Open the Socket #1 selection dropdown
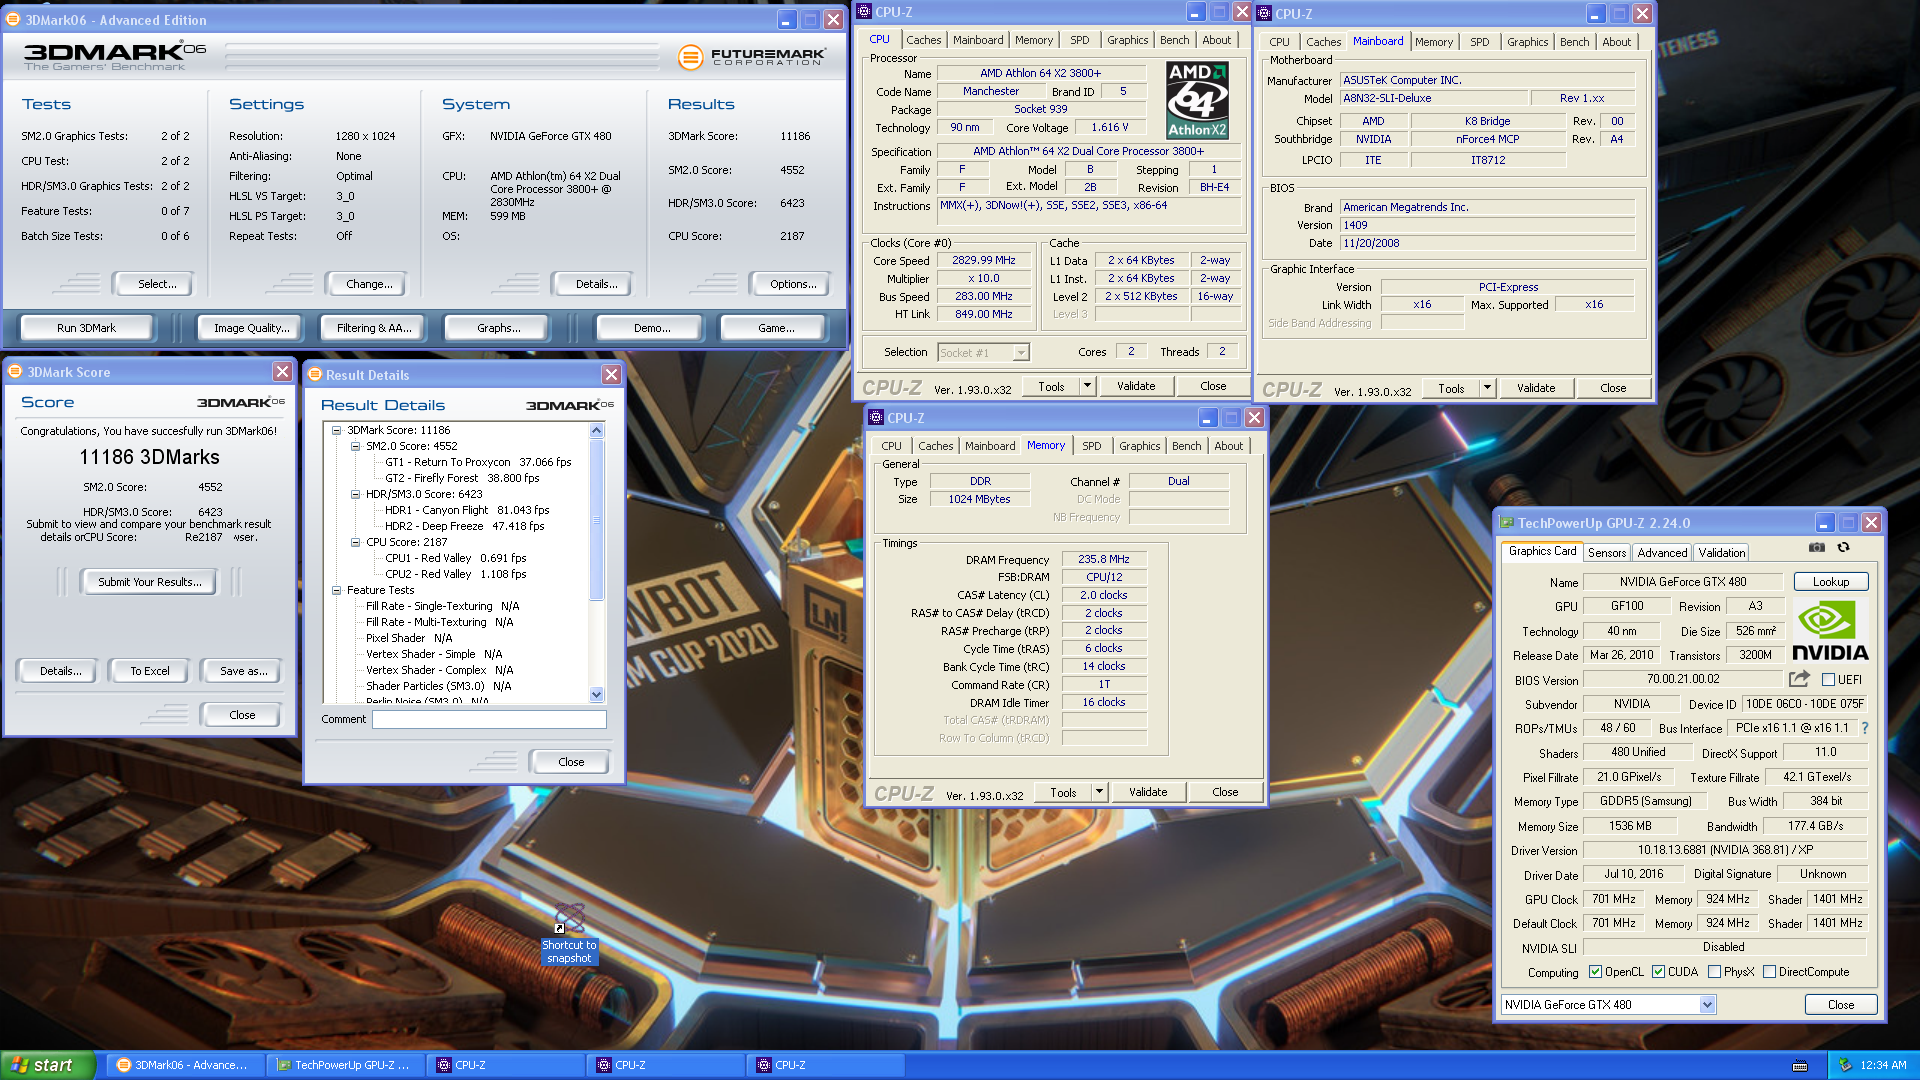The image size is (1920, 1080). 1021,353
